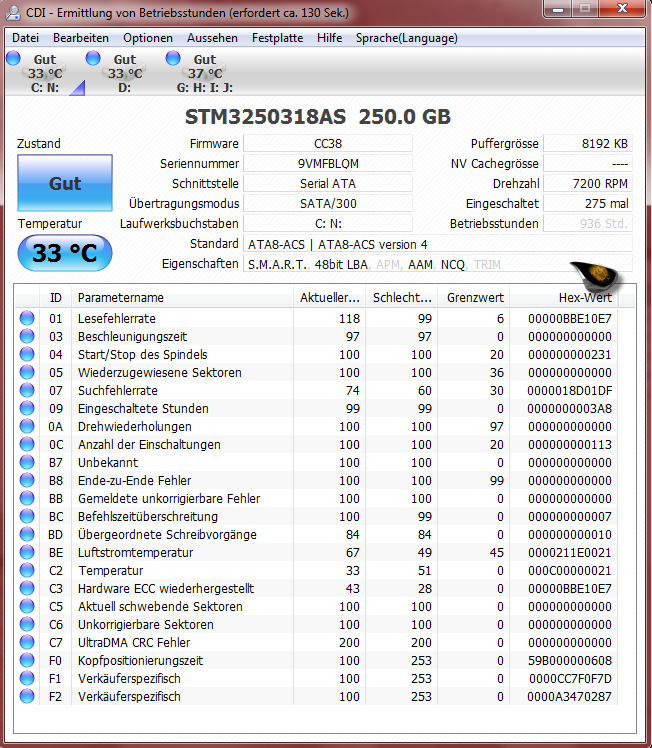Click status icon of Beschleunigungszeit row
Viewport: 652px width, 748px height.
tap(27, 336)
